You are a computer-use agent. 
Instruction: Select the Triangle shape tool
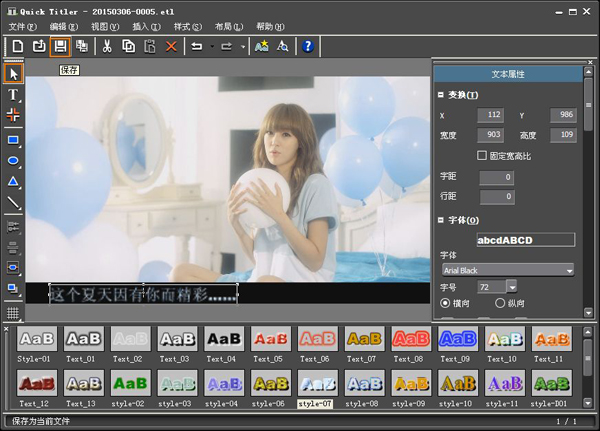tap(13, 181)
